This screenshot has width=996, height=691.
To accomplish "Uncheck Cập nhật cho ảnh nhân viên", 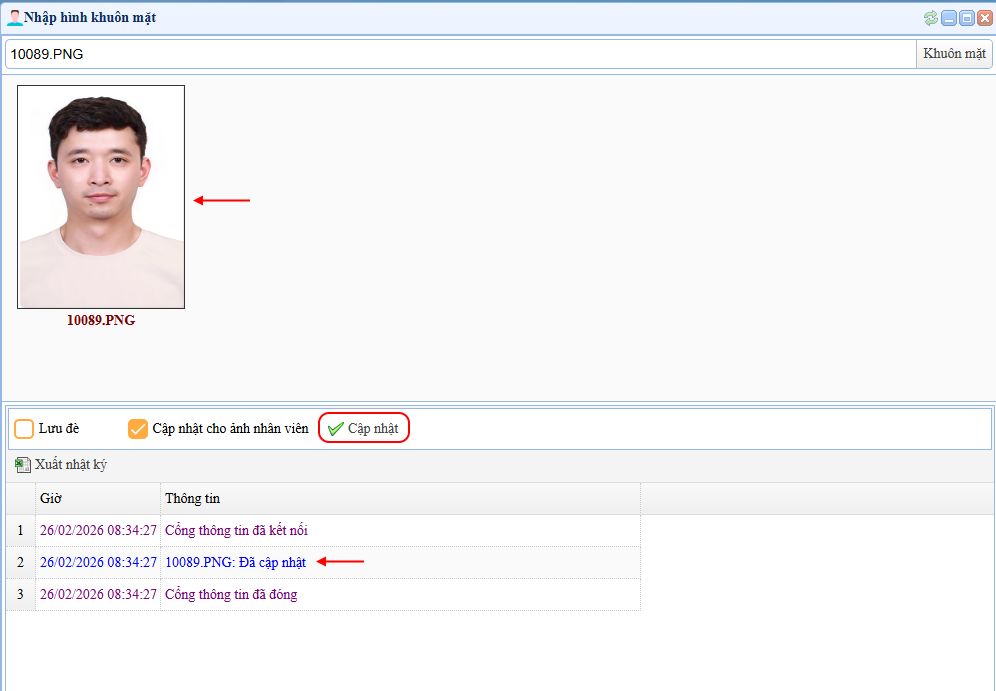I will tap(138, 429).
